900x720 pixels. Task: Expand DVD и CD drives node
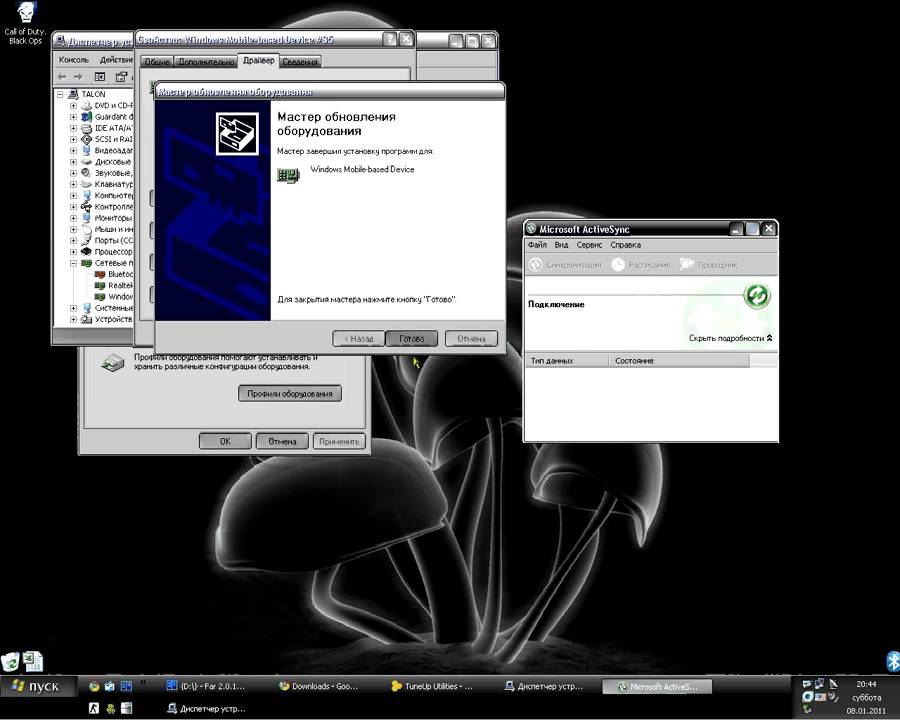(x=73, y=106)
